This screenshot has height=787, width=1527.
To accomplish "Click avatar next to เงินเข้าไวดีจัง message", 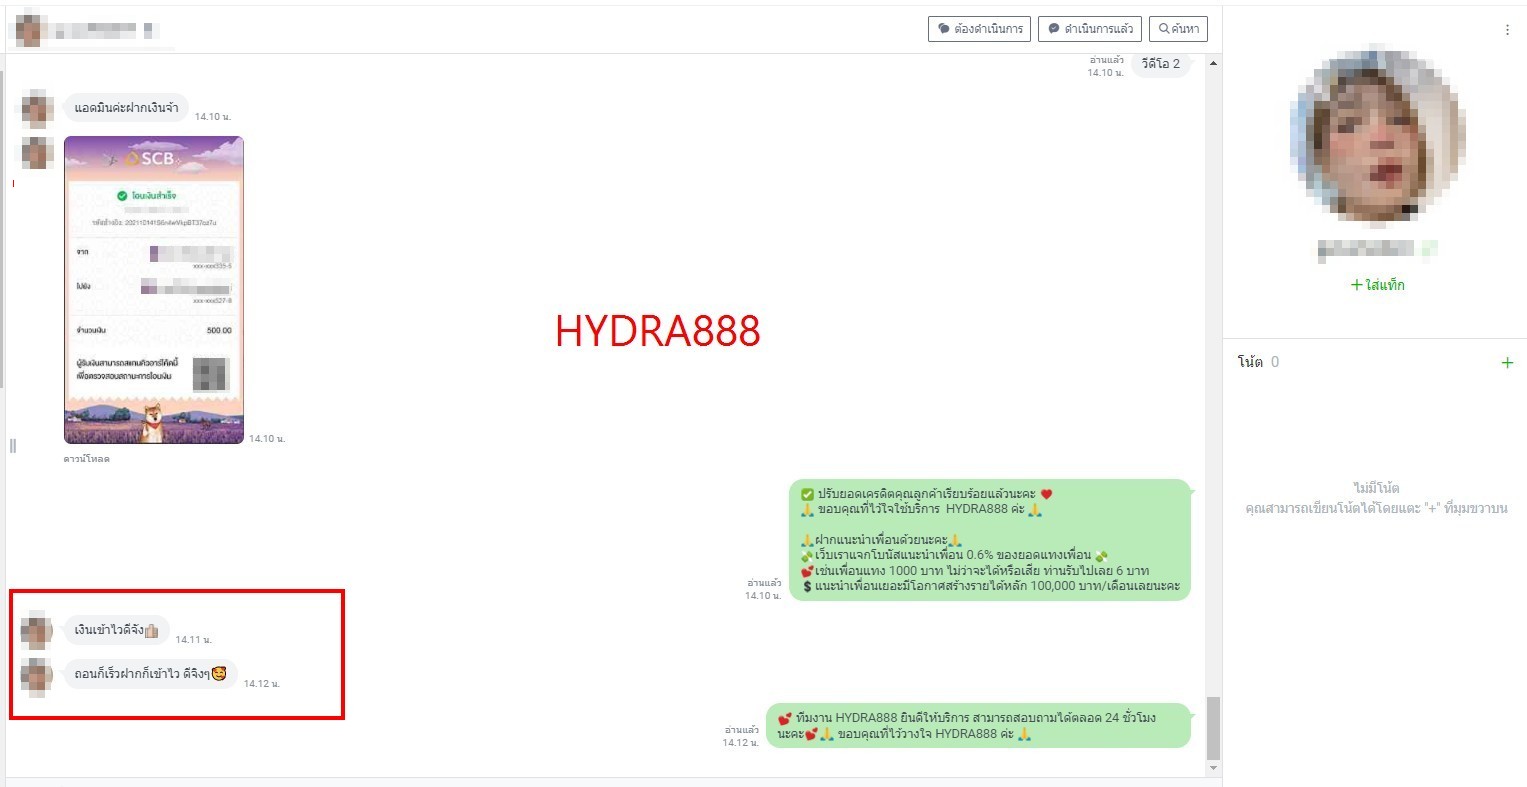I will click(x=37, y=631).
